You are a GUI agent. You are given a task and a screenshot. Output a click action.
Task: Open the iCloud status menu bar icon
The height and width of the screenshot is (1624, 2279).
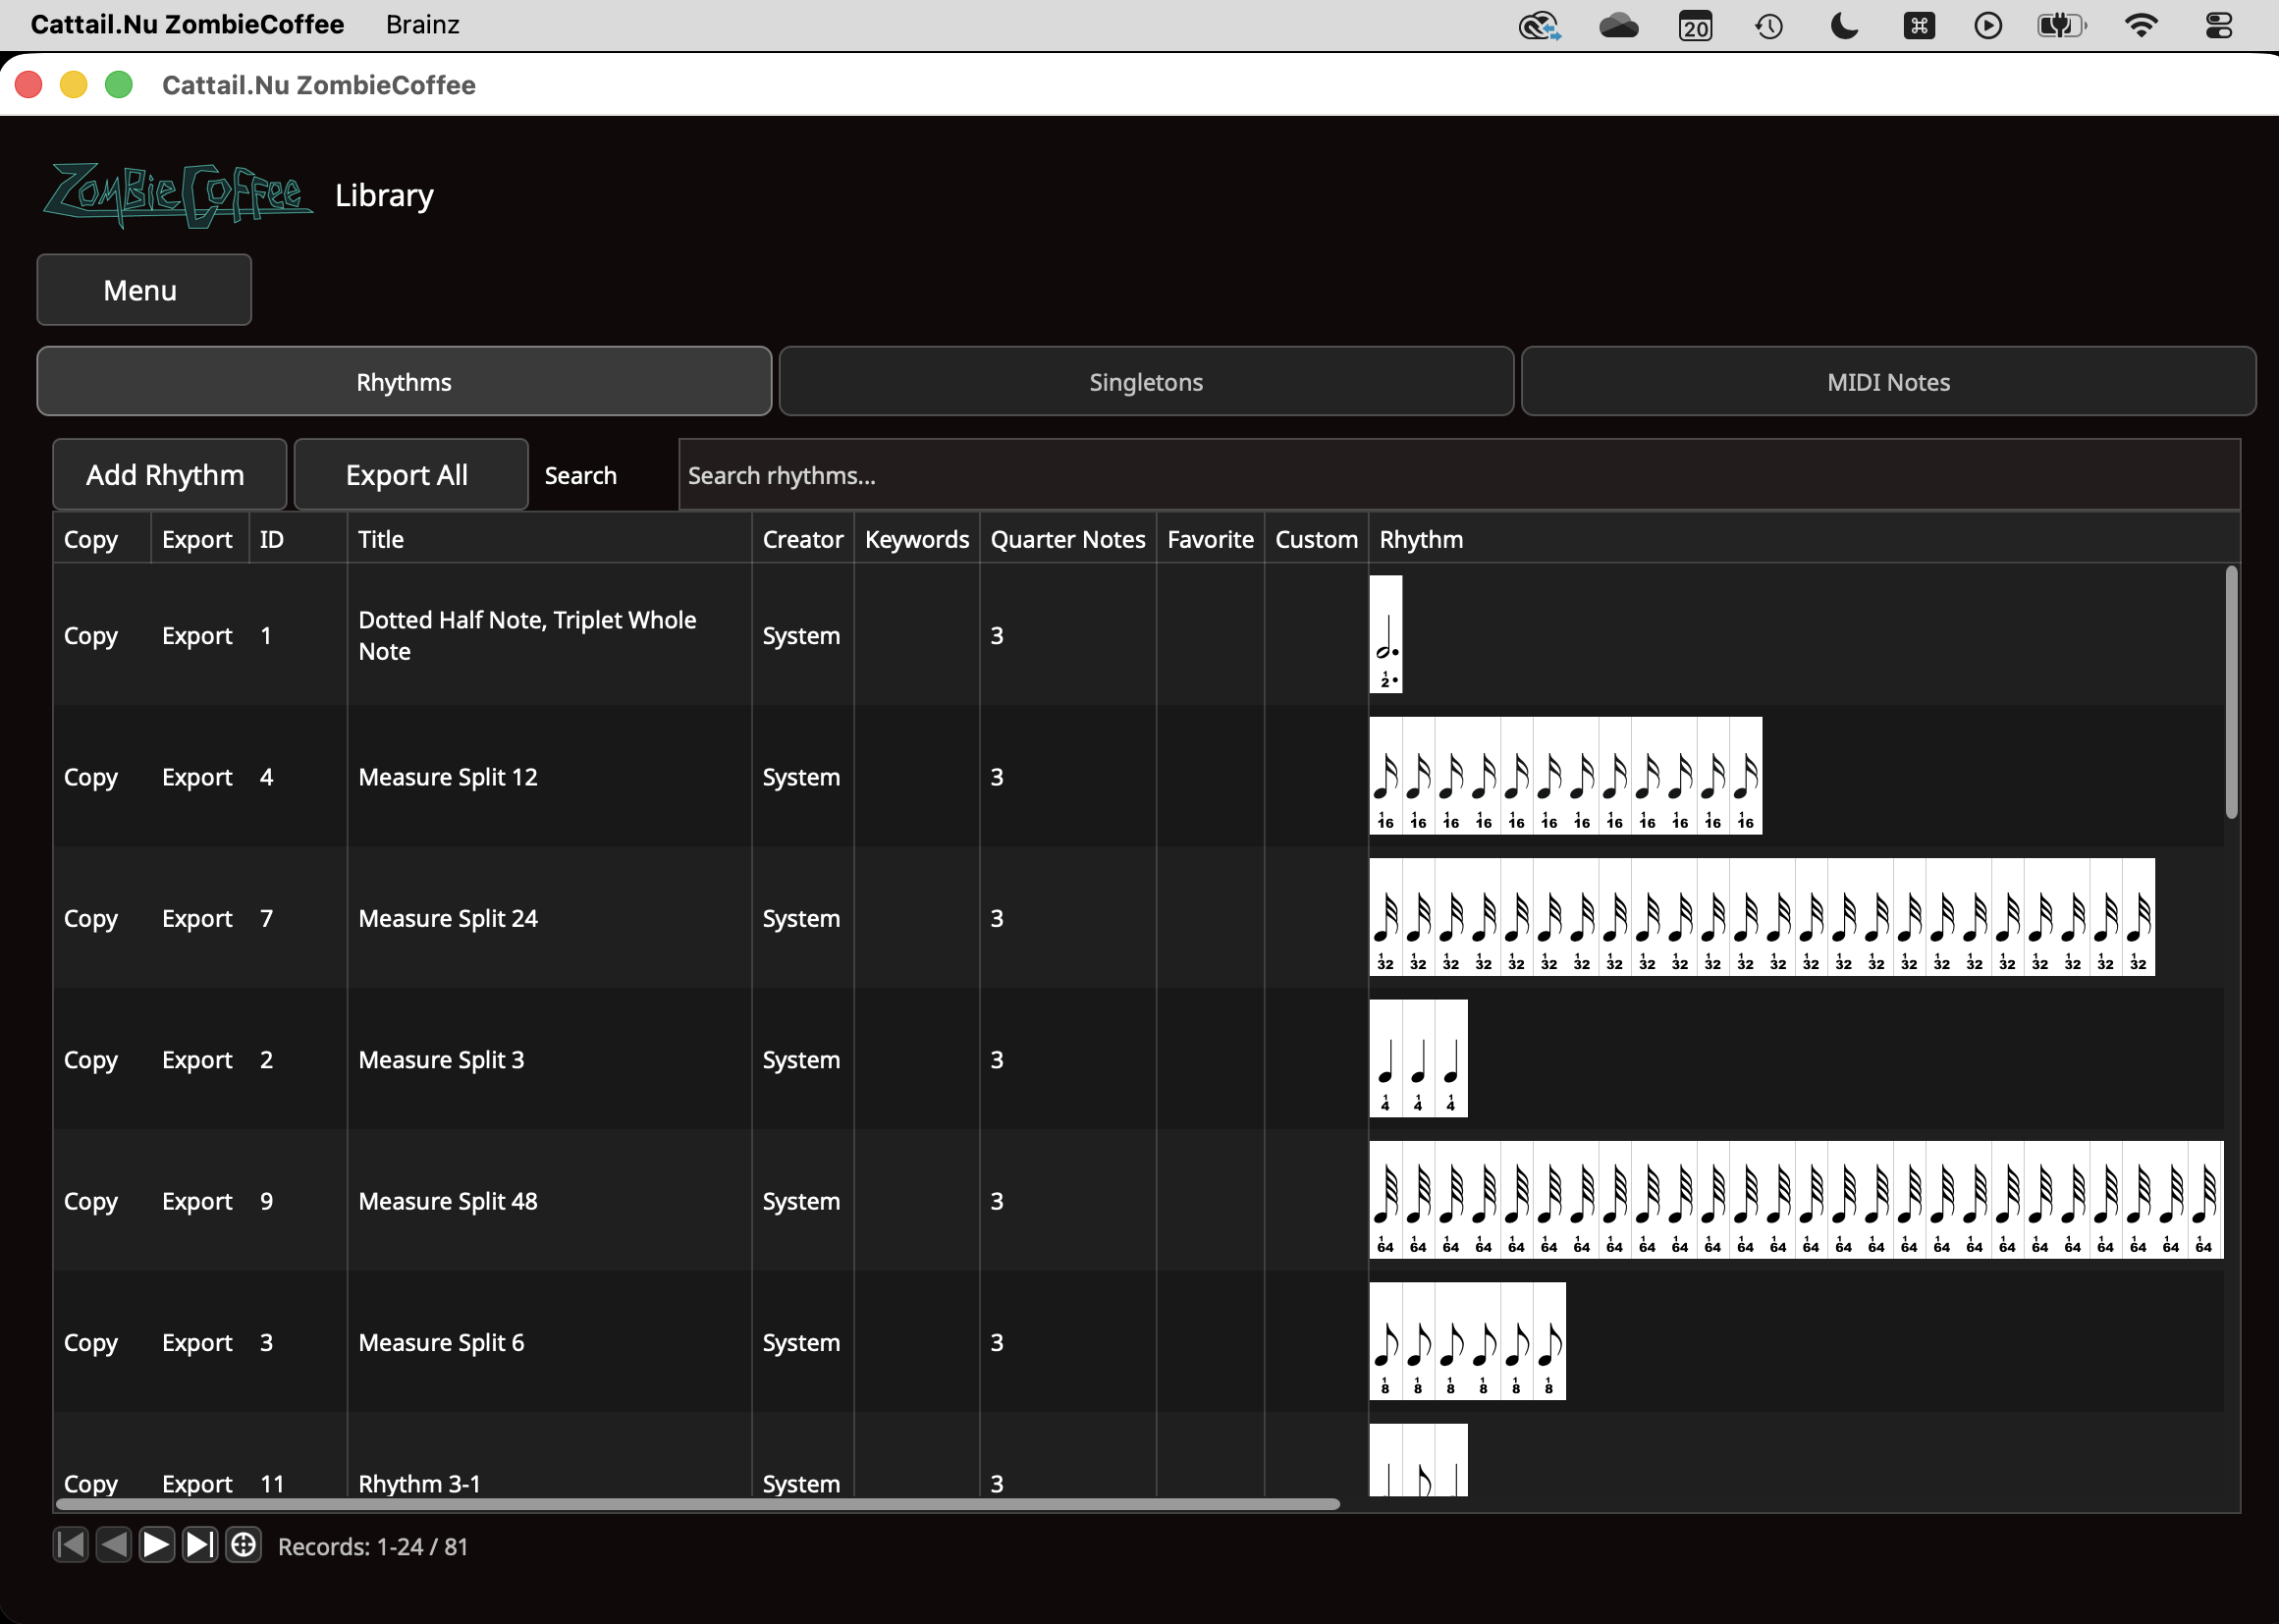[1618, 25]
